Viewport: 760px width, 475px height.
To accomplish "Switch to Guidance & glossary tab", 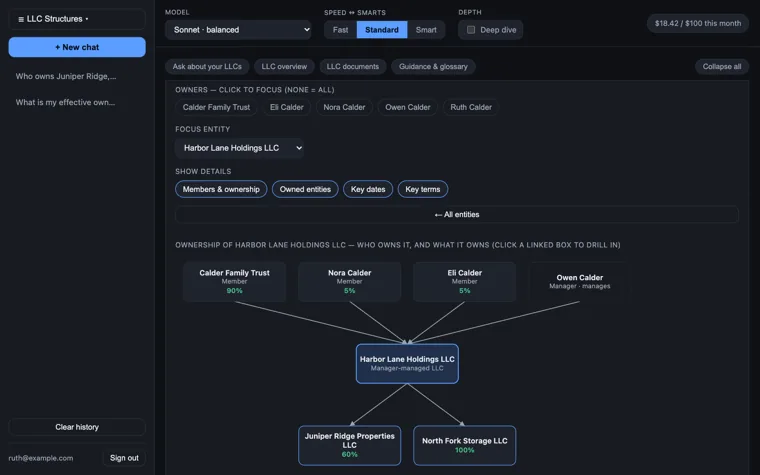I will coord(433,66).
